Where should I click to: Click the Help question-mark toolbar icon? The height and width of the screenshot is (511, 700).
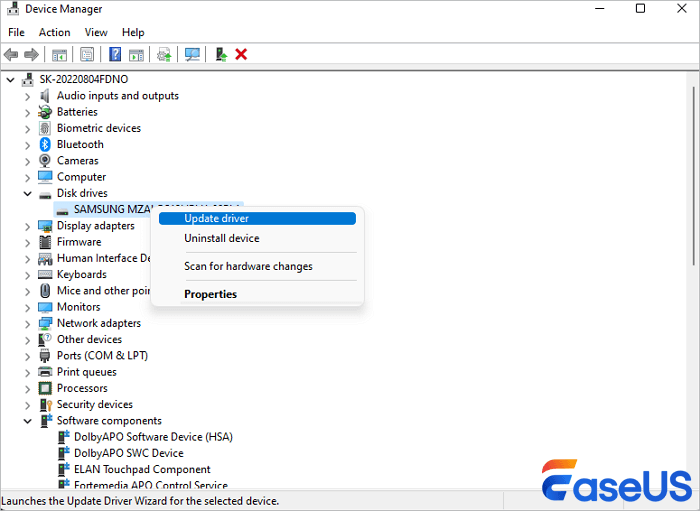point(115,54)
